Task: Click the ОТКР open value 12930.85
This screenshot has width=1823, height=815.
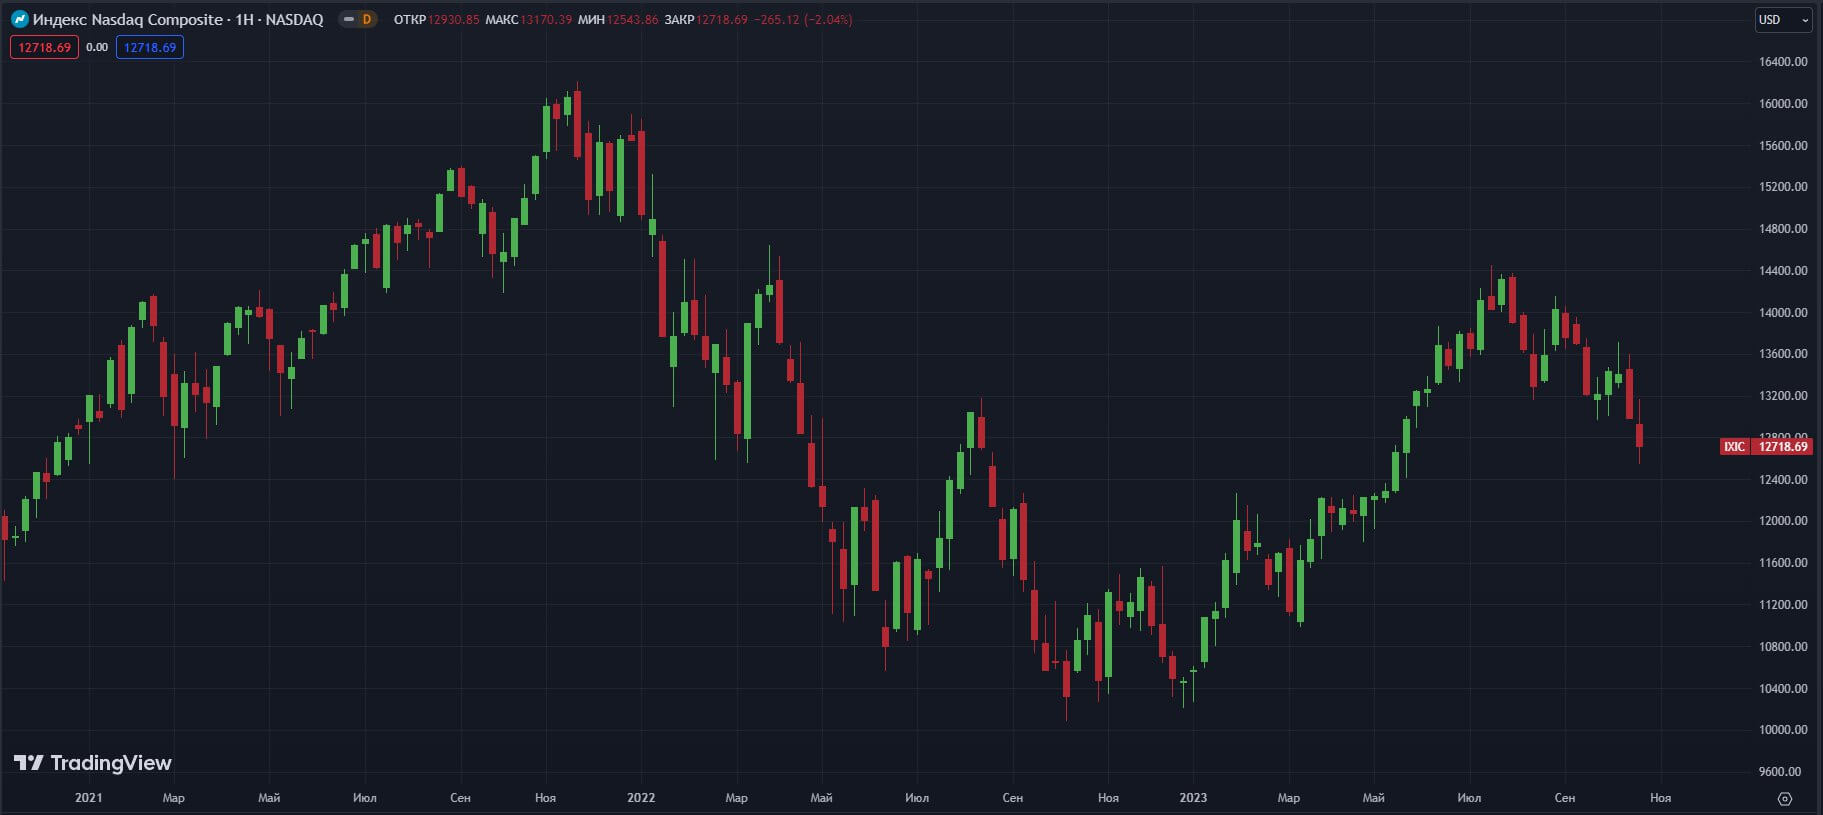Action: (454, 19)
